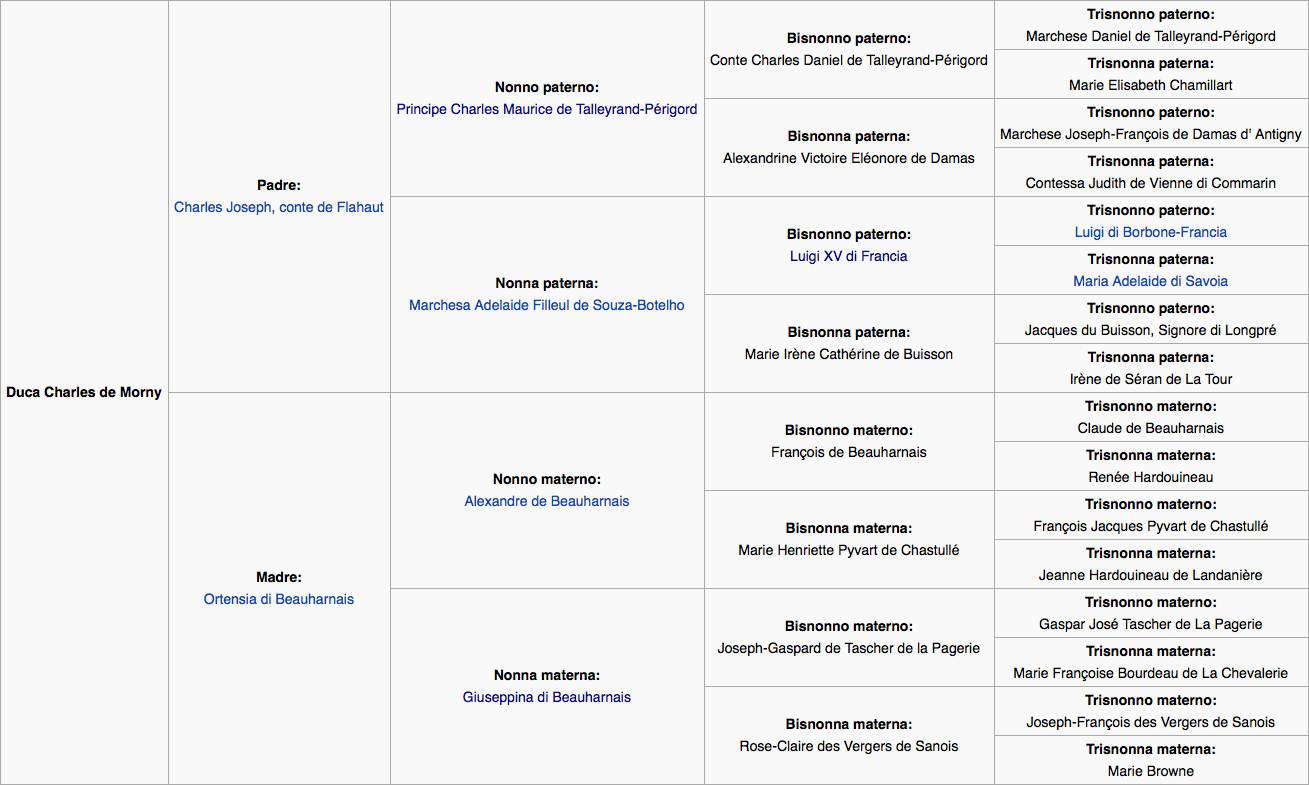Open the Maria Adelaide di Savoia link
This screenshot has height=785, width=1309.
coord(1150,281)
